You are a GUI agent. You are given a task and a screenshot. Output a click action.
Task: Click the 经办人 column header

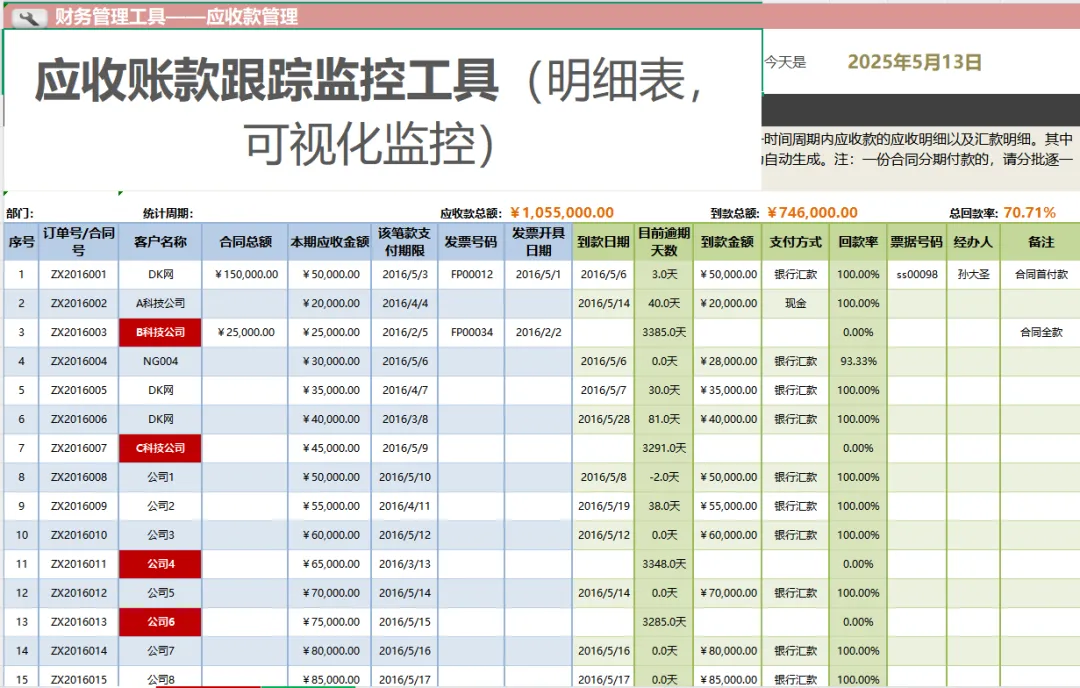(973, 242)
